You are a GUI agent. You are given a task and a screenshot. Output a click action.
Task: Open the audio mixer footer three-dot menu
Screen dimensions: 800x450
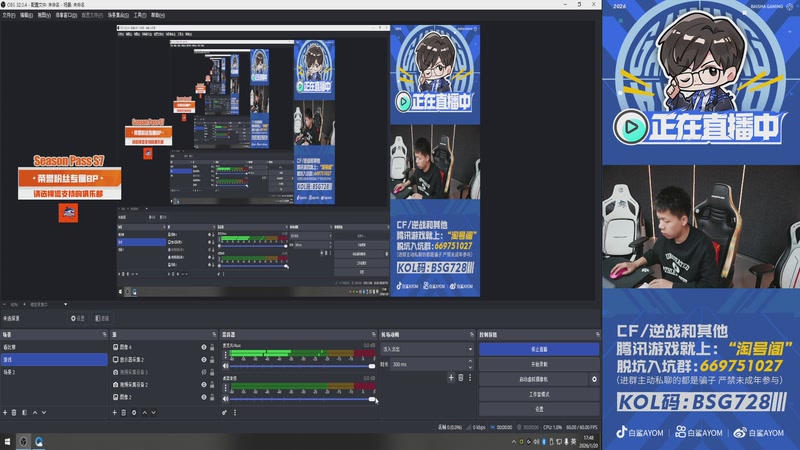click(235, 412)
